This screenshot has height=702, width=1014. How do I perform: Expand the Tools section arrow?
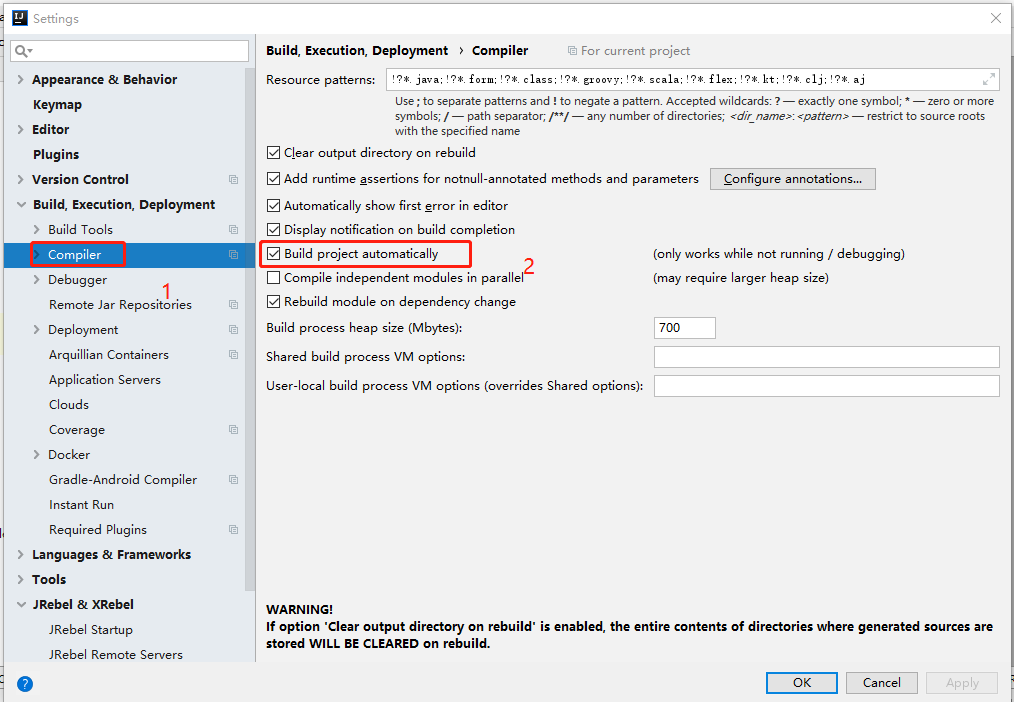point(21,580)
